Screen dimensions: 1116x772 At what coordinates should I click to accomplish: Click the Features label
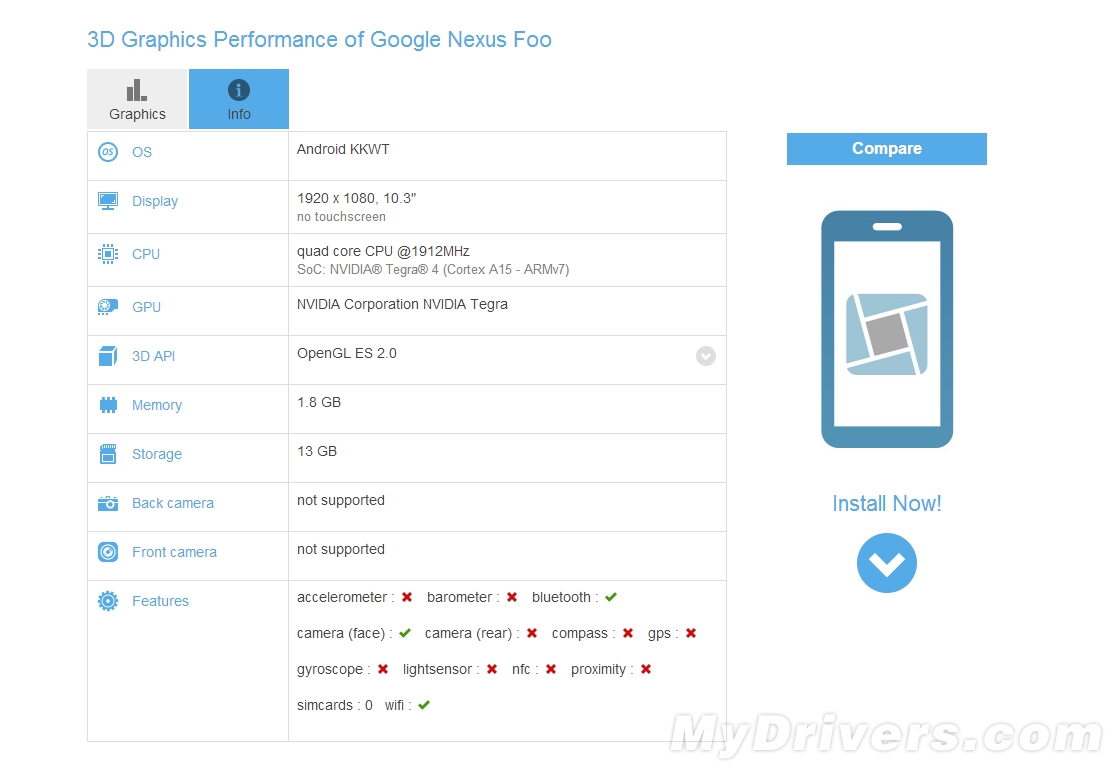161,601
